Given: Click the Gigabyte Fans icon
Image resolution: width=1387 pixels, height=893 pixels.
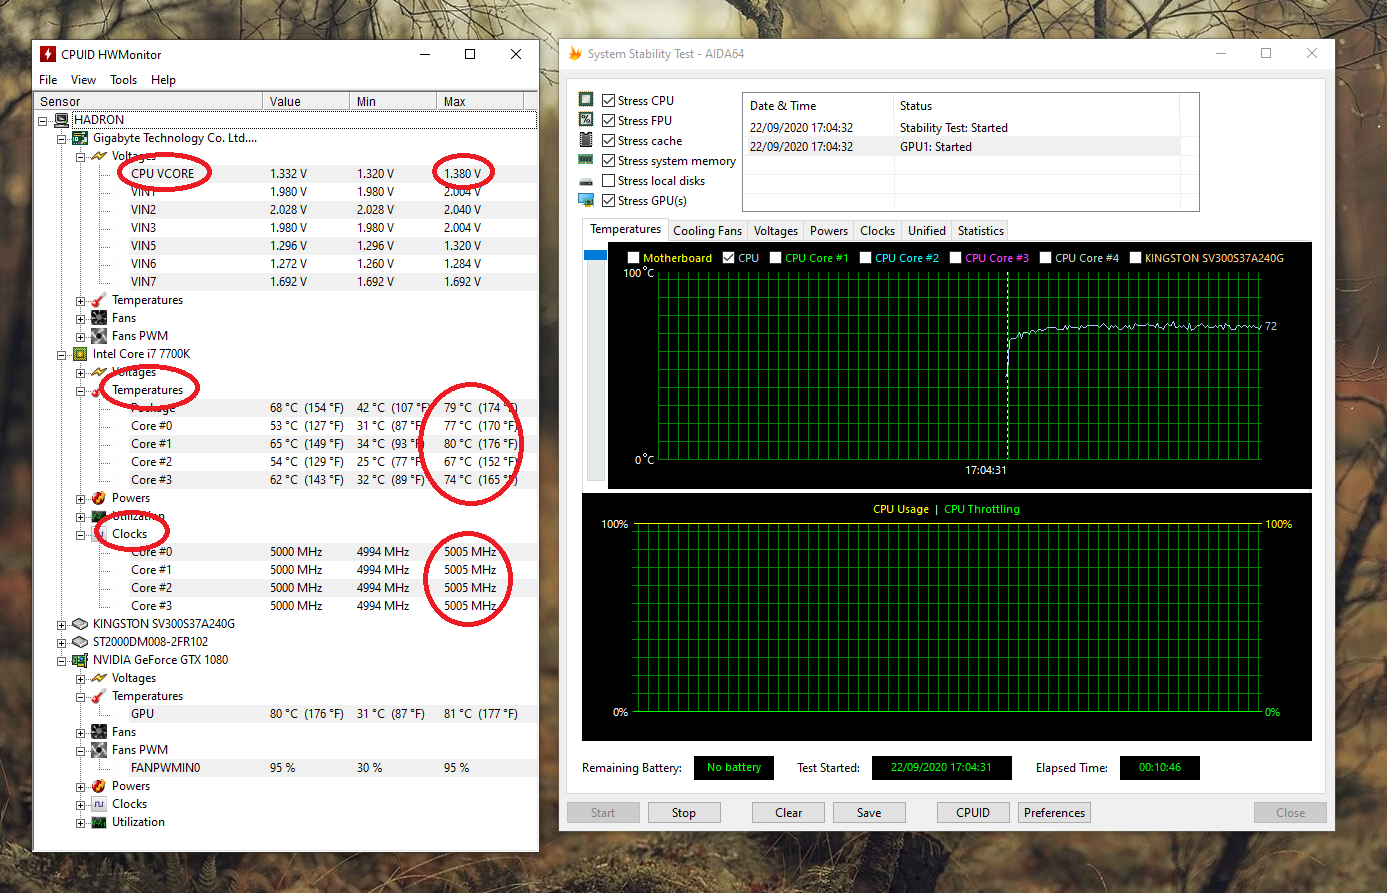Looking at the screenshot, I should 99,318.
